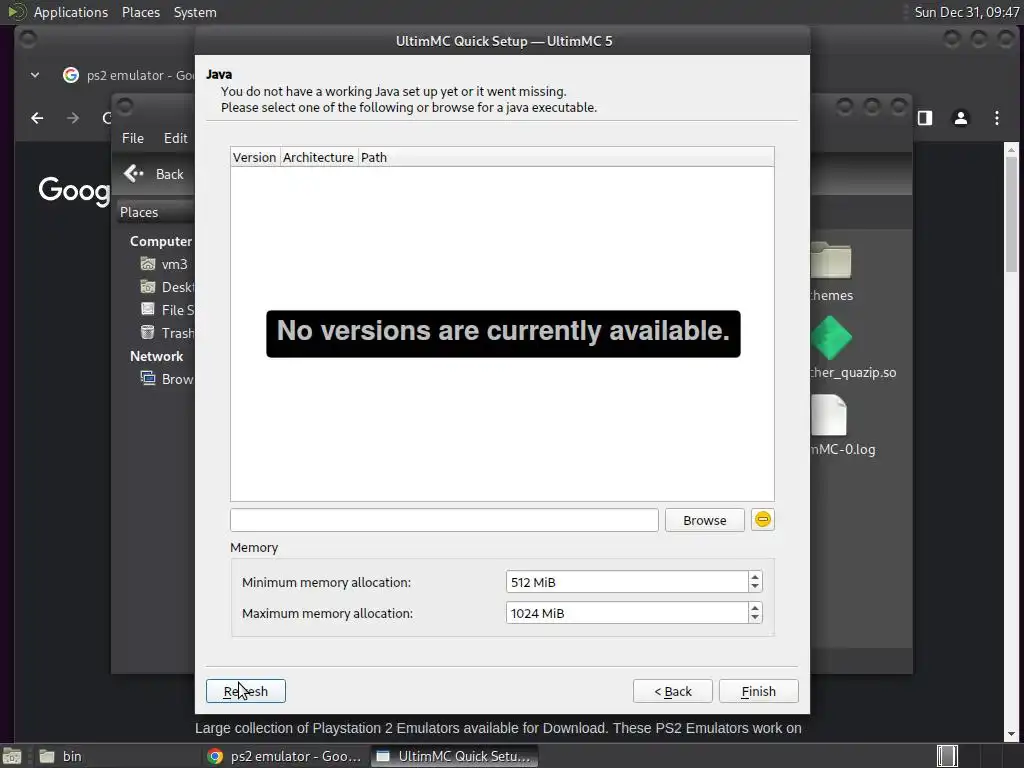Image resolution: width=1024 pixels, height=768 pixels.
Task: Open the Places sidebar header dropdown
Action: [x=155, y=212]
